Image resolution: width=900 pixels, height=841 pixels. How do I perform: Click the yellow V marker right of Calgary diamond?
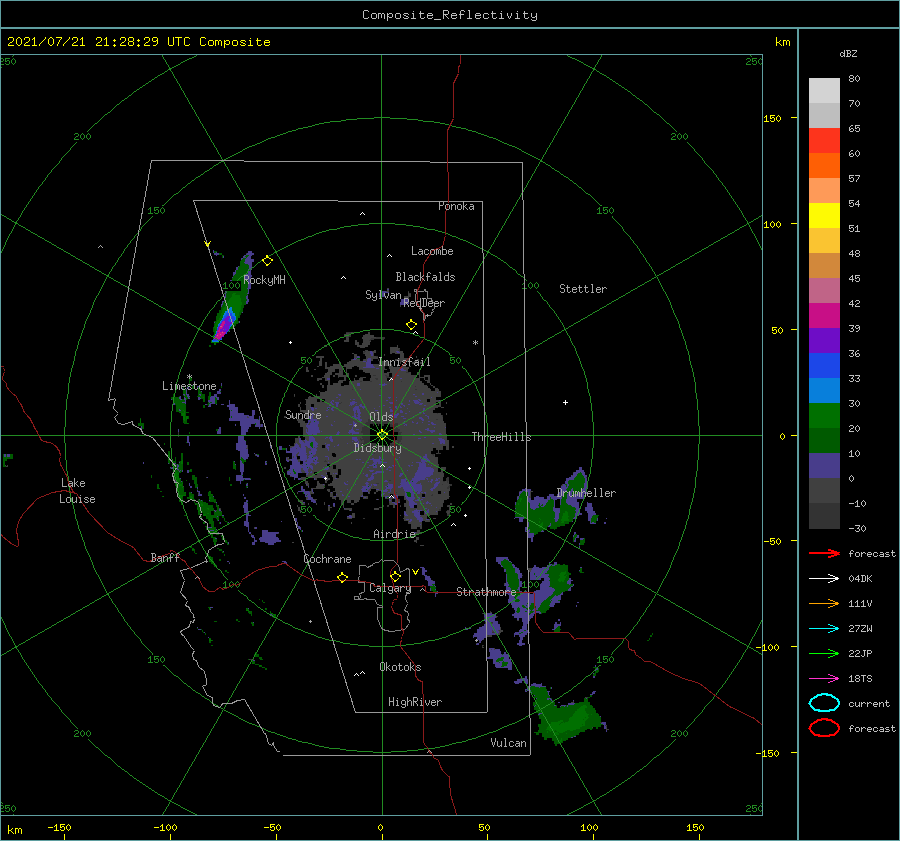[x=415, y=572]
